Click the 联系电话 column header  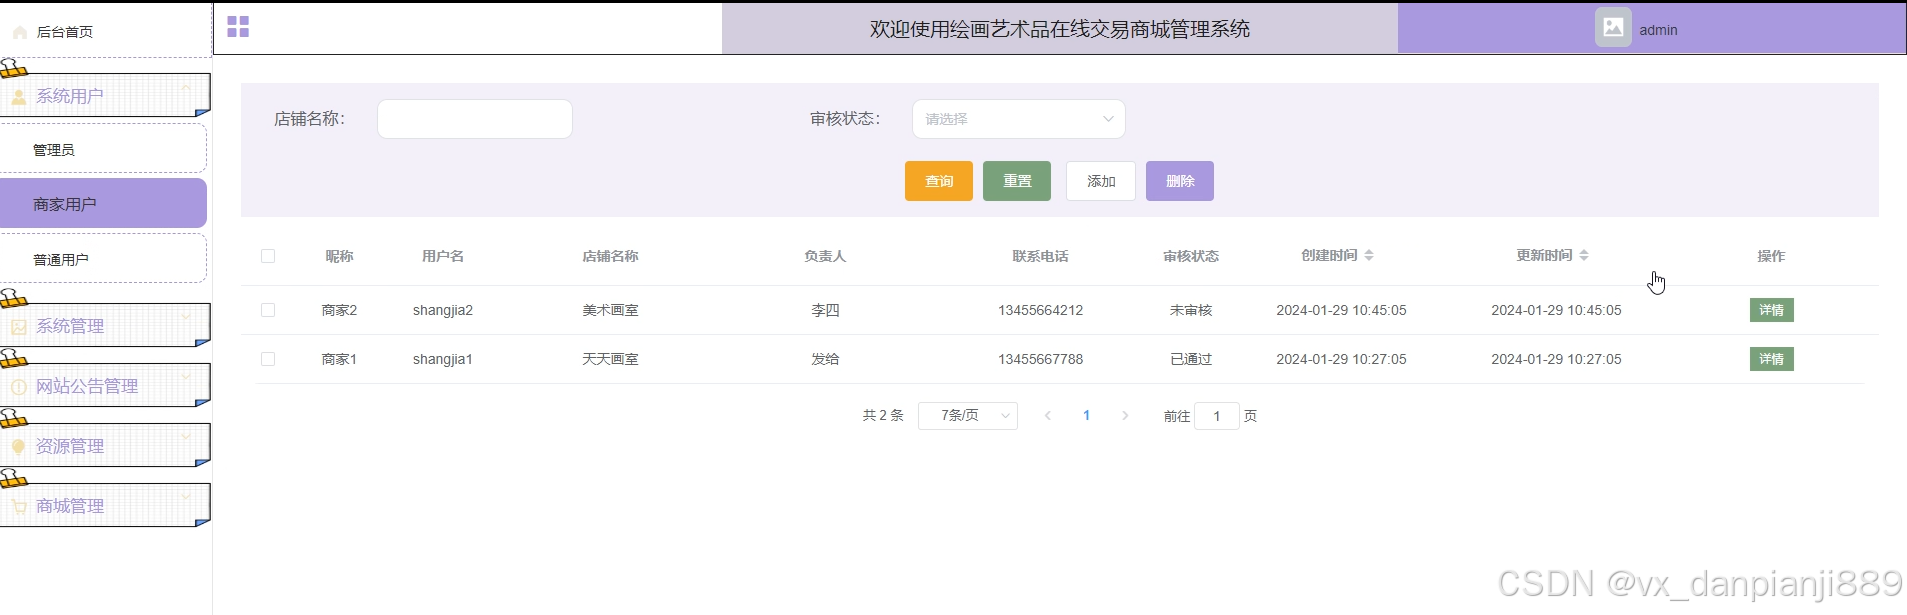(x=1040, y=256)
